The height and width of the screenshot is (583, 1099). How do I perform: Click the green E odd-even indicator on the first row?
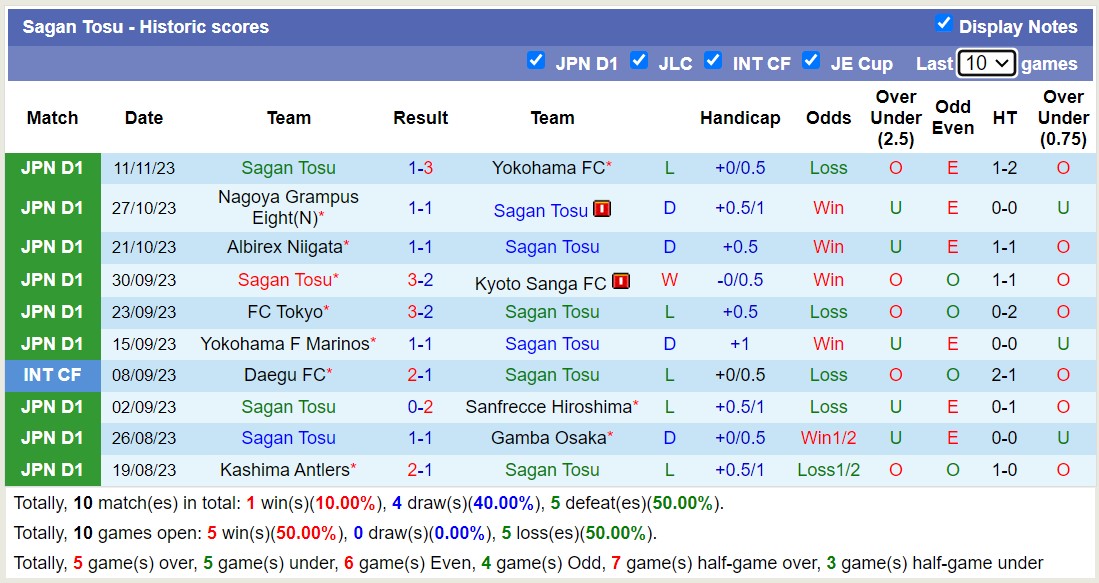tap(951, 167)
